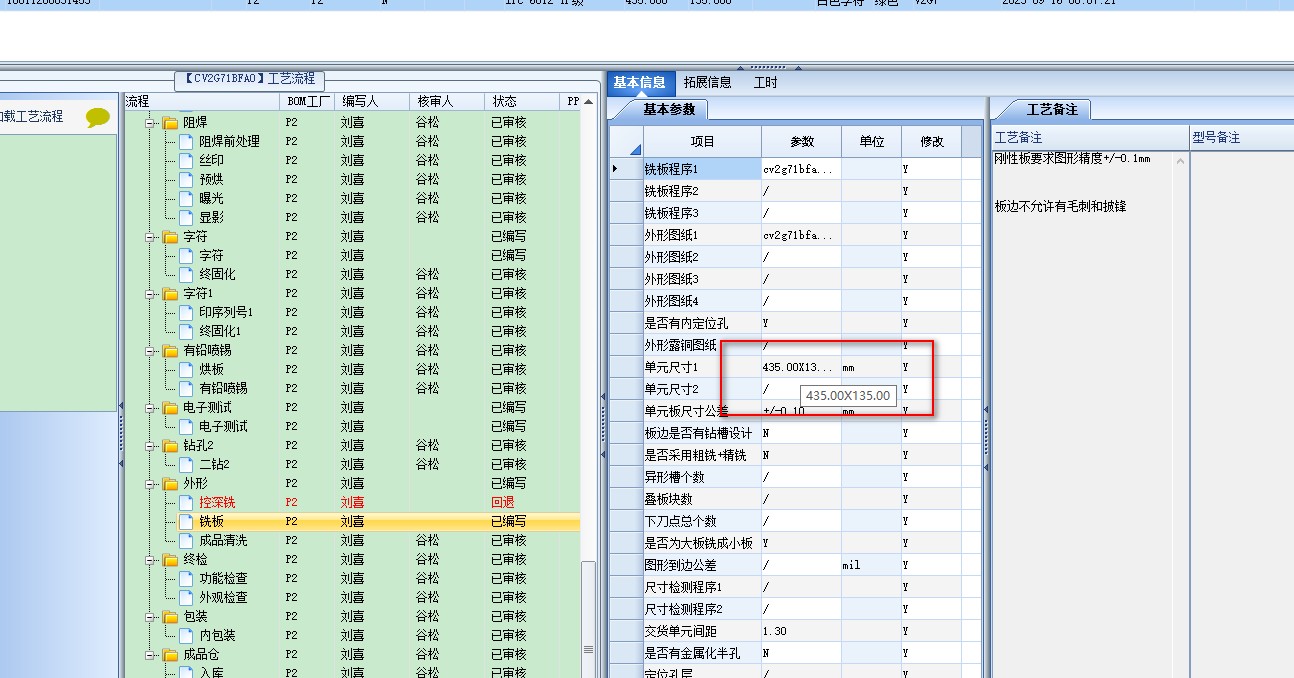The height and width of the screenshot is (678, 1294).
Task: Click the 编写人 column header
Action: click(x=373, y=102)
